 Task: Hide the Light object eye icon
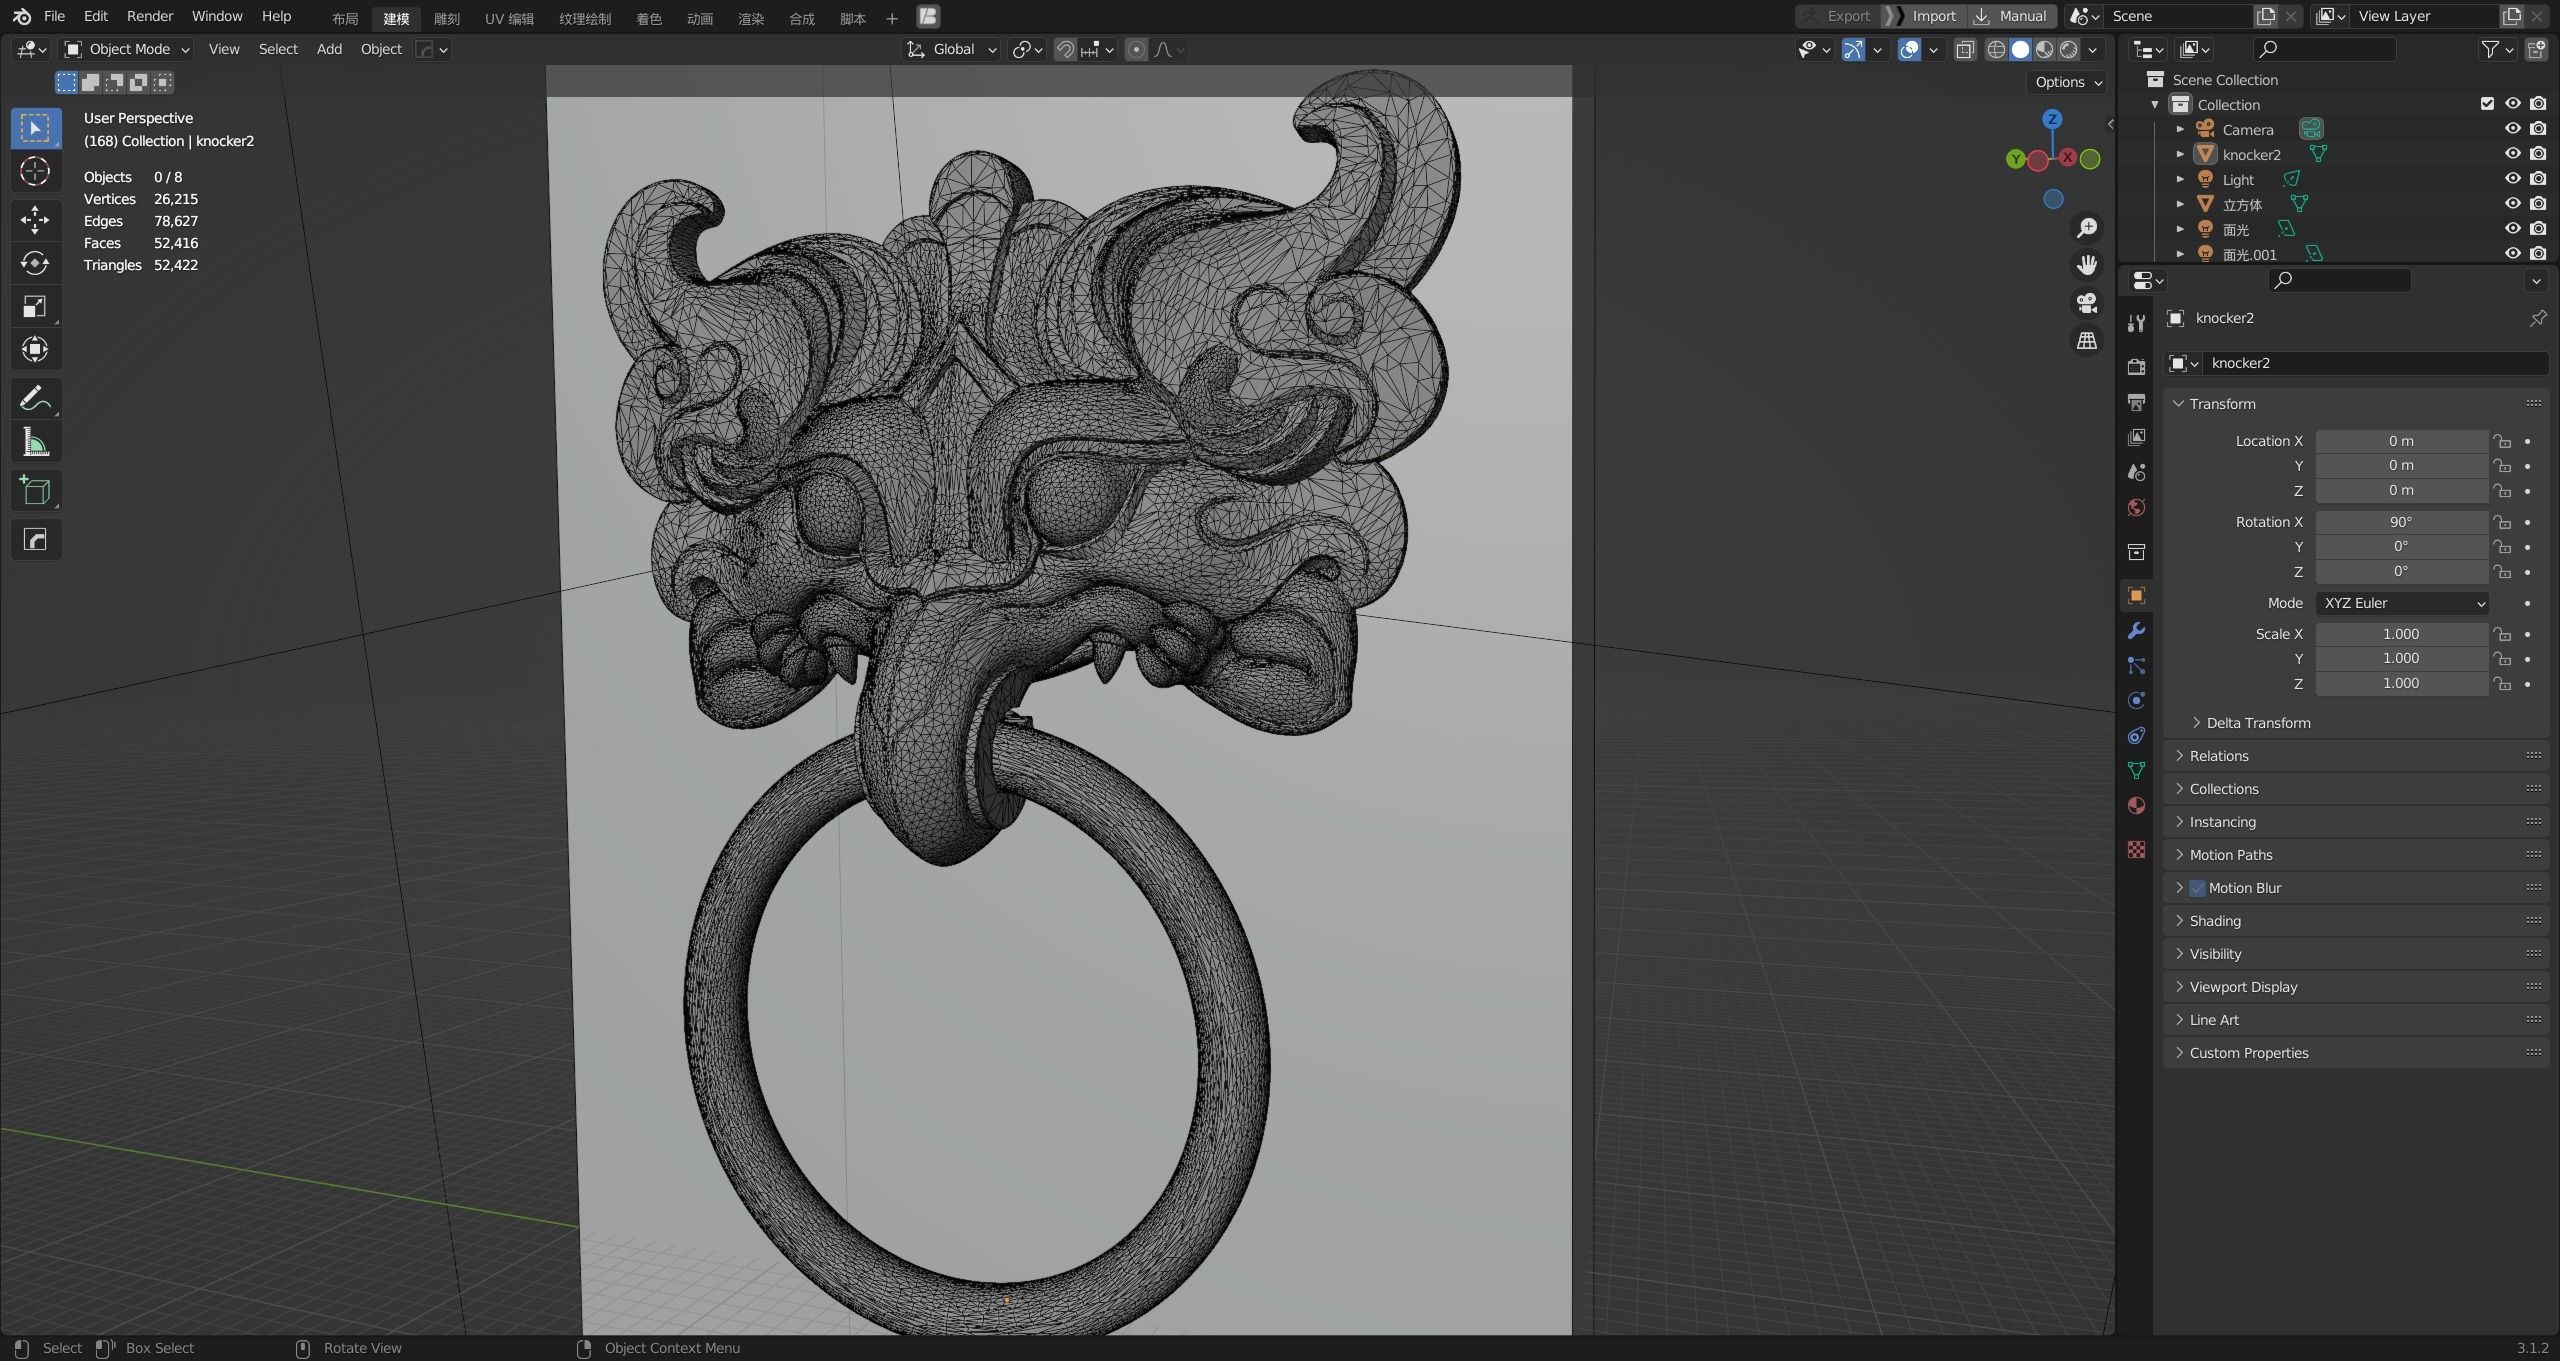[2512, 179]
